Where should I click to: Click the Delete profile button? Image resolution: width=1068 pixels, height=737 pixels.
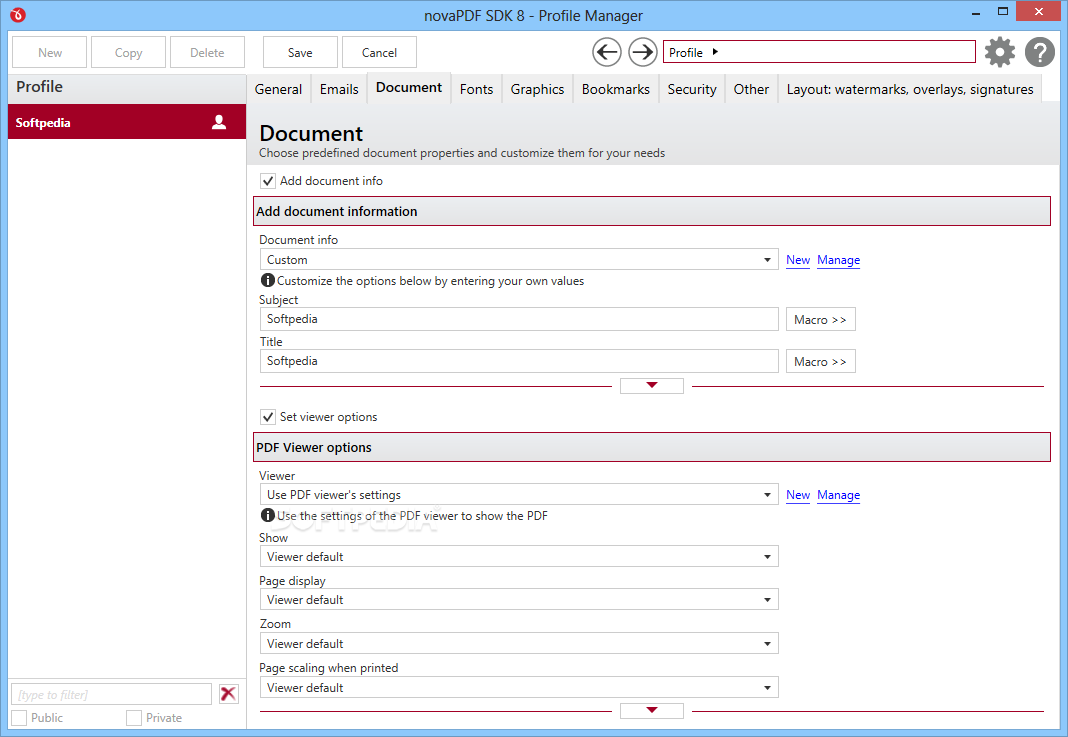[207, 52]
